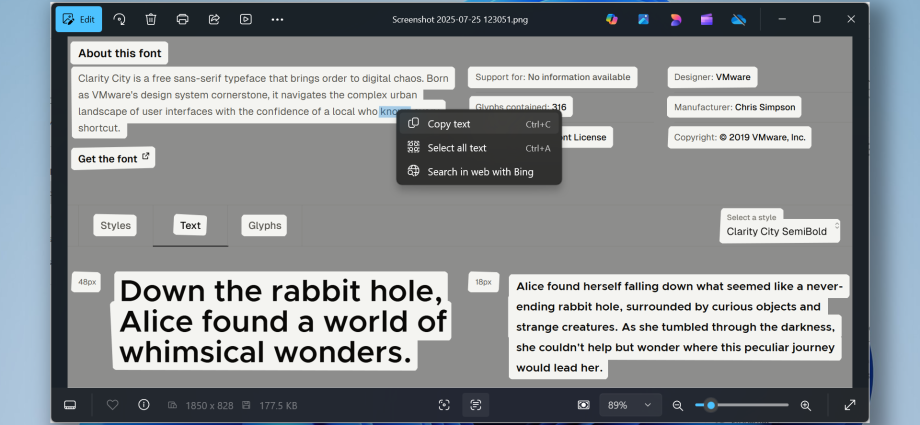Screen dimensions: 920x425
Task: Start slideshow with the play icon
Action: (246, 19)
